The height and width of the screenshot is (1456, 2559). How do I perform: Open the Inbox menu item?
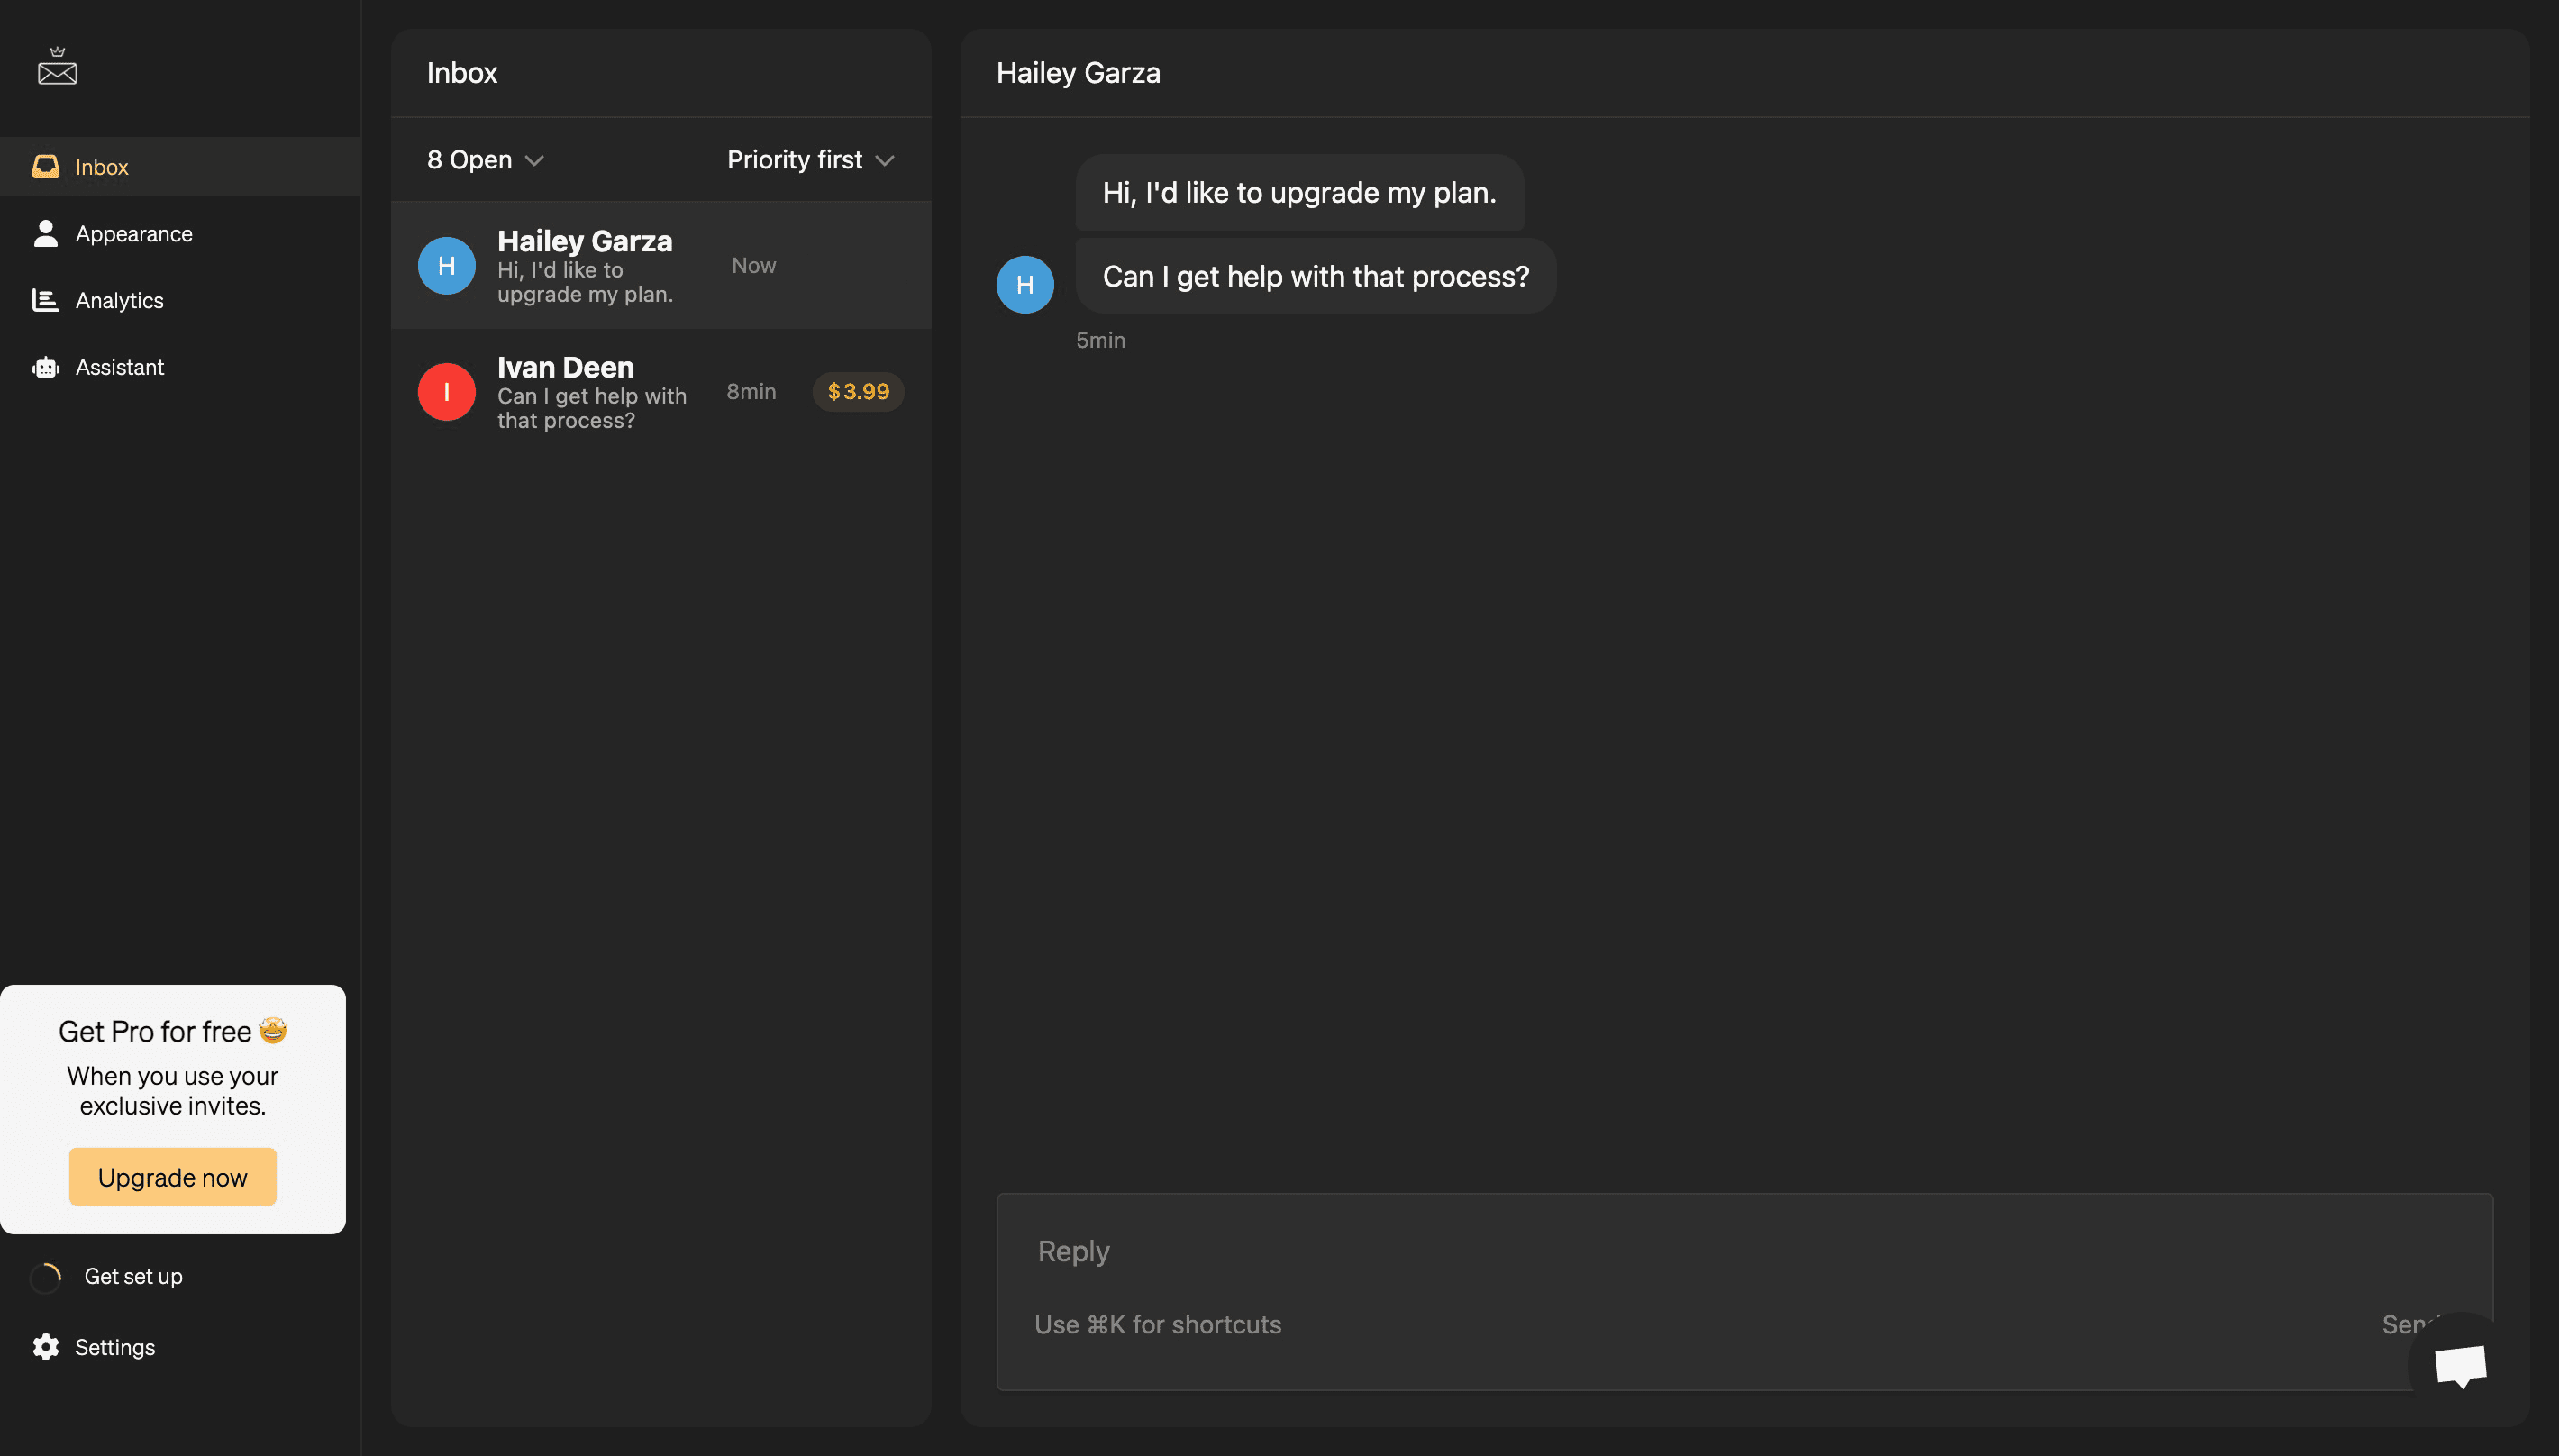(x=180, y=166)
